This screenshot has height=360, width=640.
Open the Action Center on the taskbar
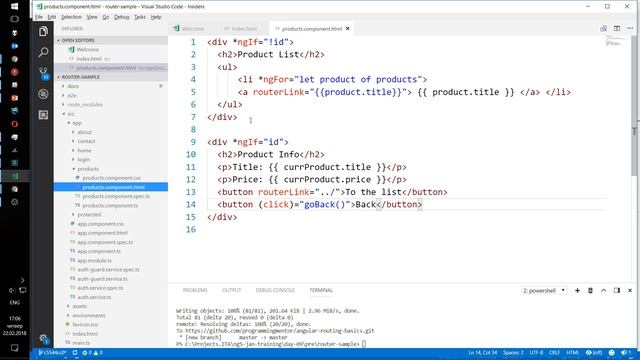click(x=14, y=348)
